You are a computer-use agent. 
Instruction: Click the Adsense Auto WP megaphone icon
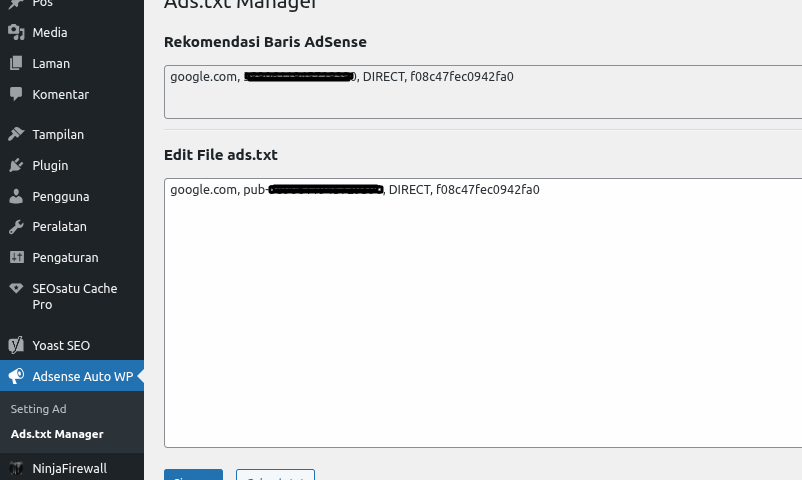pos(16,377)
